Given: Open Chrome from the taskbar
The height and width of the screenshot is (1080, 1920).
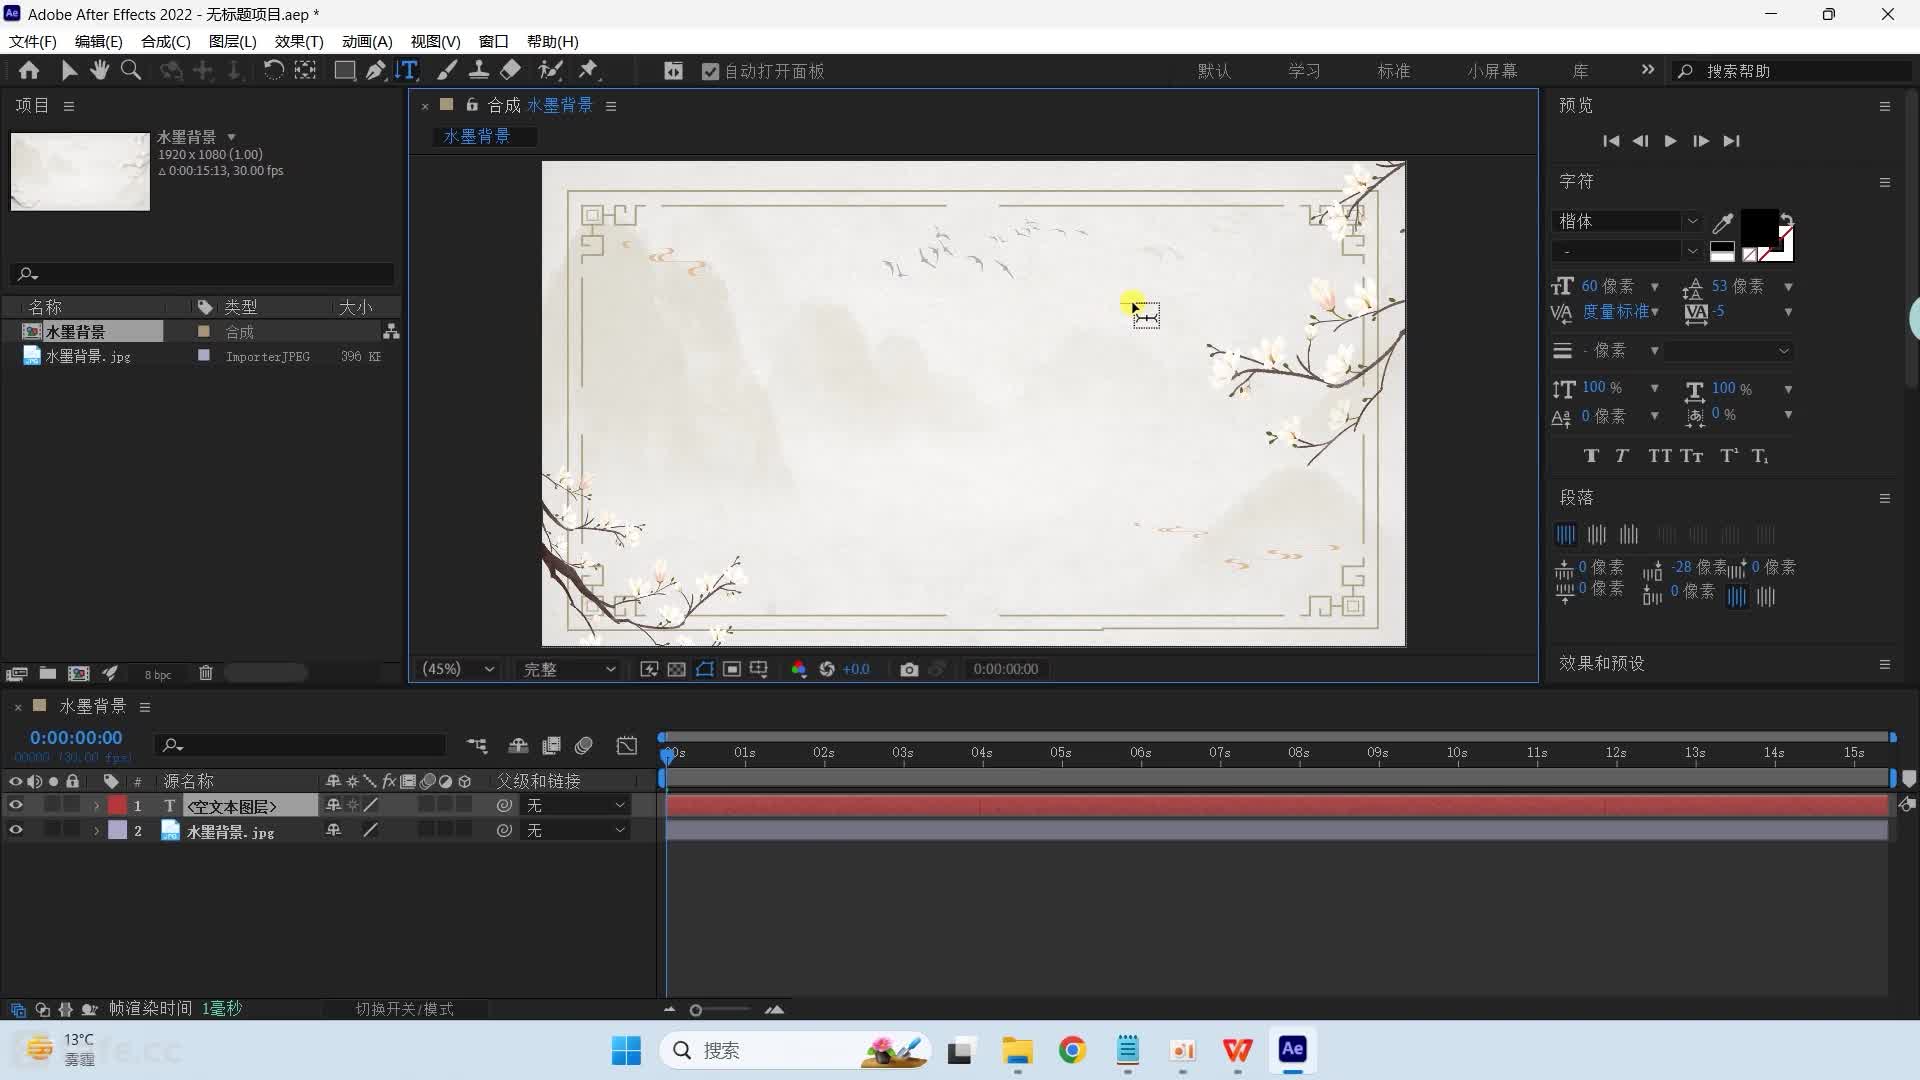Looking at the screenshot, I should [x=1073, y=1050].
